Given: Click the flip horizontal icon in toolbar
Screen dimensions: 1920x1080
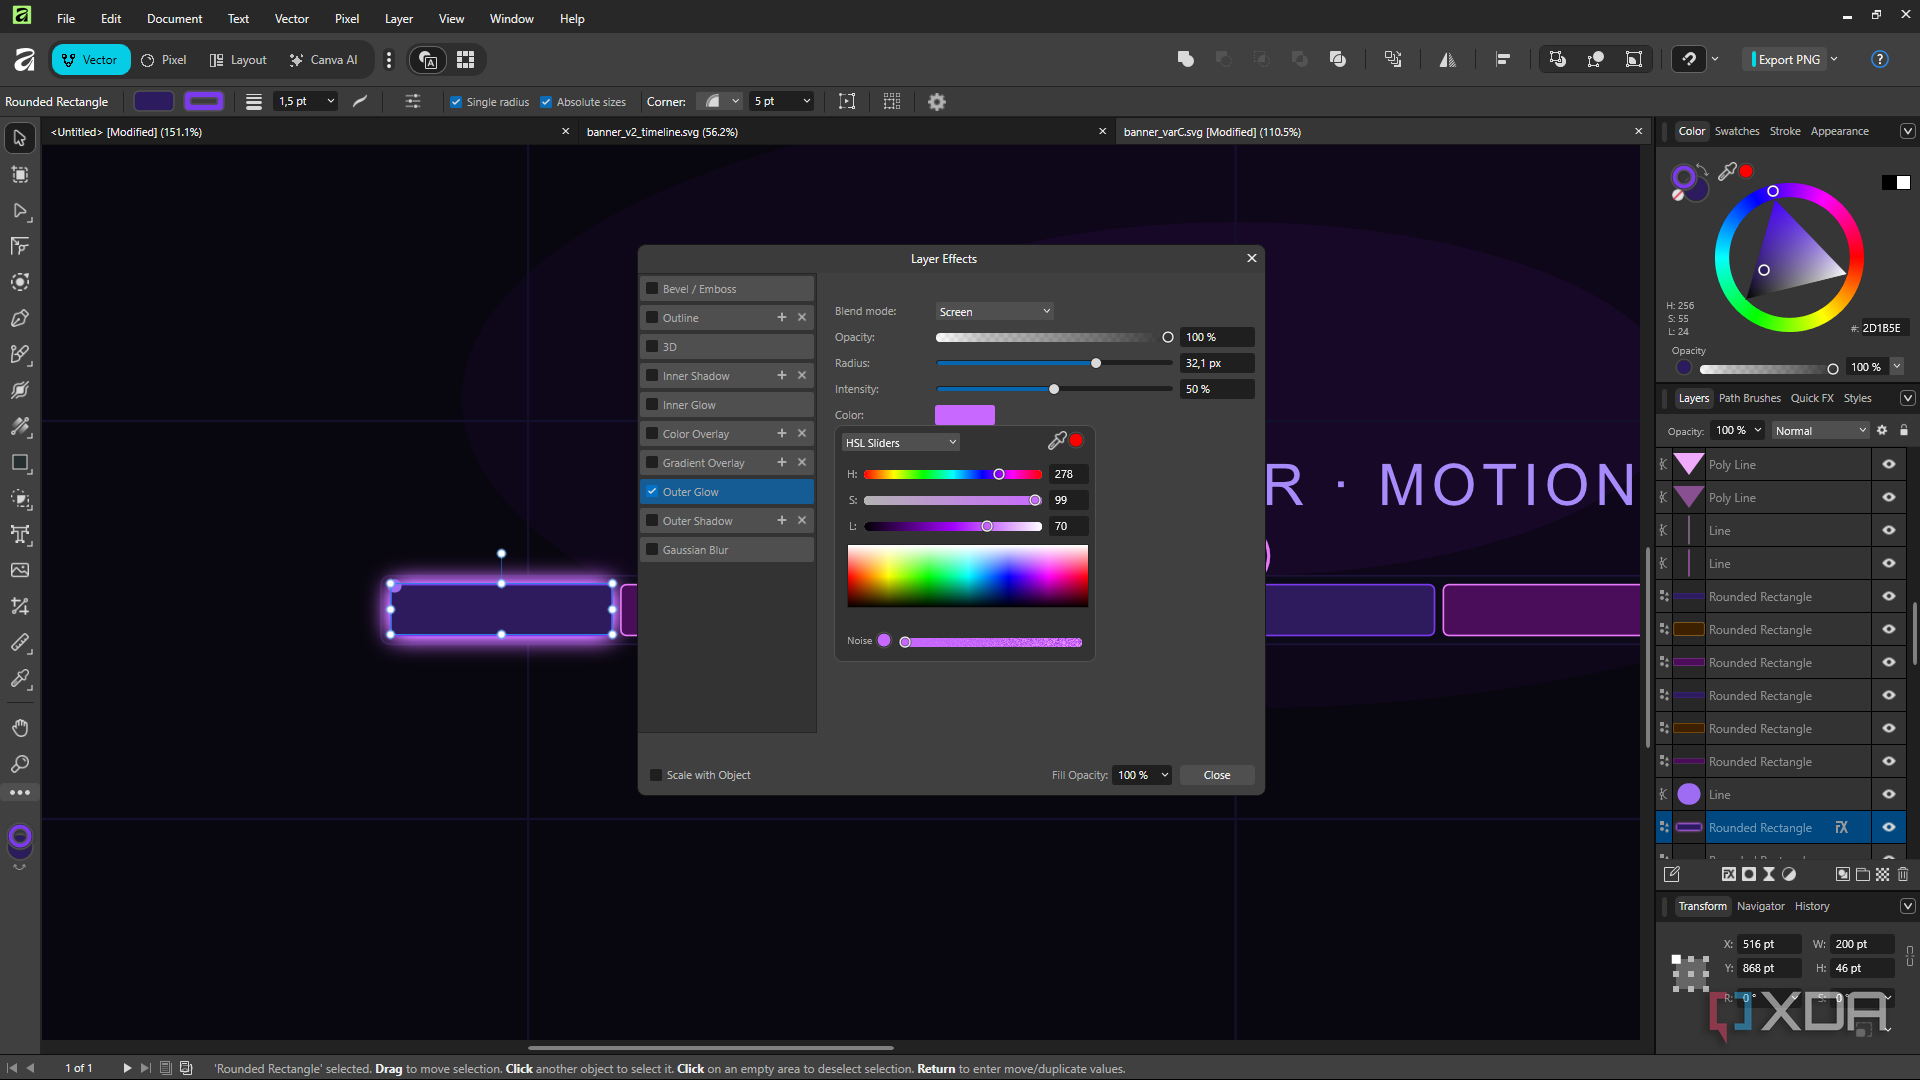Looking at the screenshot, I should tap(1447, 60).
